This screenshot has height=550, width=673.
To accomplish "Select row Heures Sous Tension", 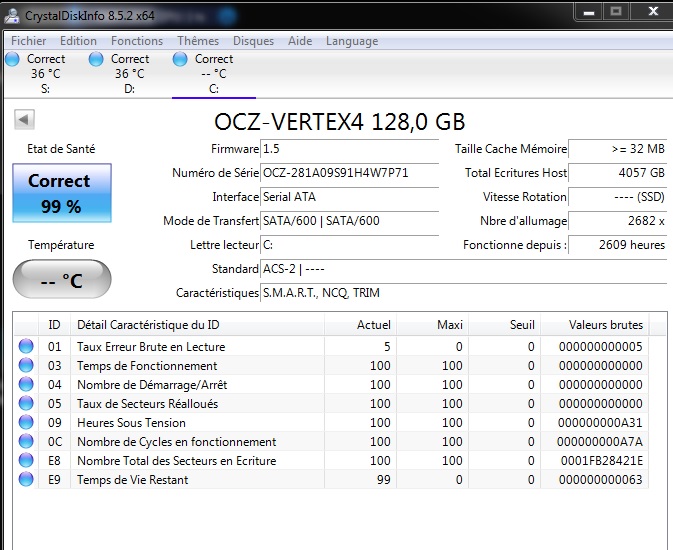I will click(331, 422).
